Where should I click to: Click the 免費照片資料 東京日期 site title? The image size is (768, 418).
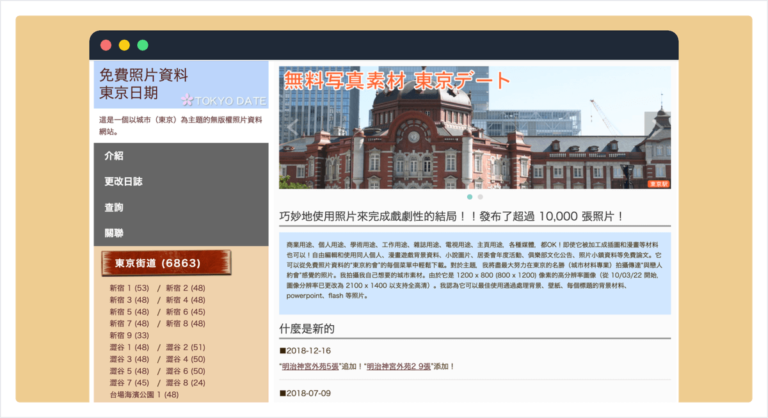point(144,84)
